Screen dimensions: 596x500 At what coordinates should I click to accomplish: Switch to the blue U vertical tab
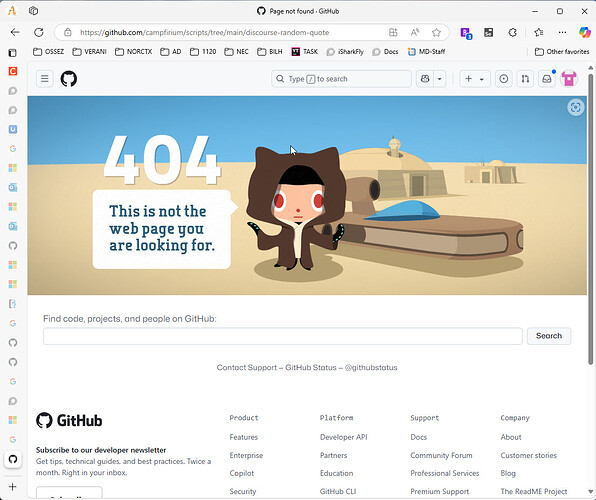click(13, 129)
